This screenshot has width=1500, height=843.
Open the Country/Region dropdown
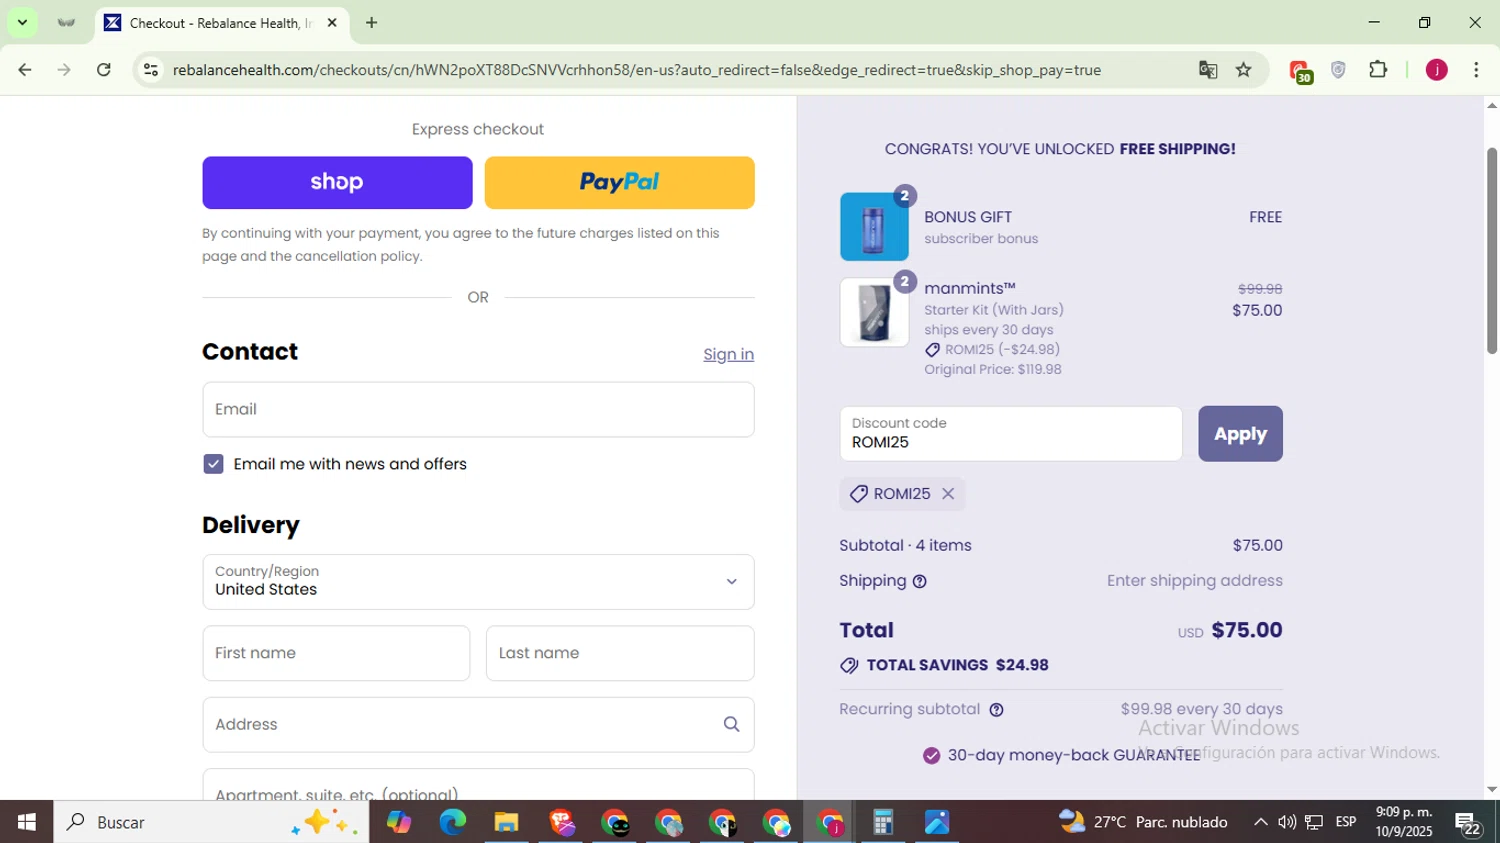478,582
